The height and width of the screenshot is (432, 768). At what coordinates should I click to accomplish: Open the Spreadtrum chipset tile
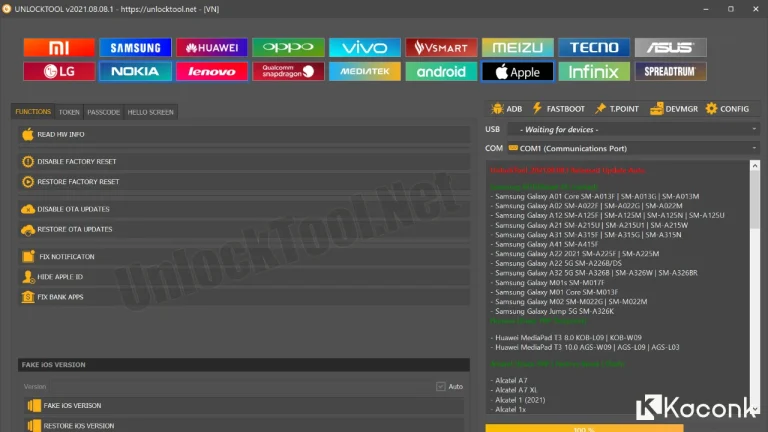tap(670, 72)
